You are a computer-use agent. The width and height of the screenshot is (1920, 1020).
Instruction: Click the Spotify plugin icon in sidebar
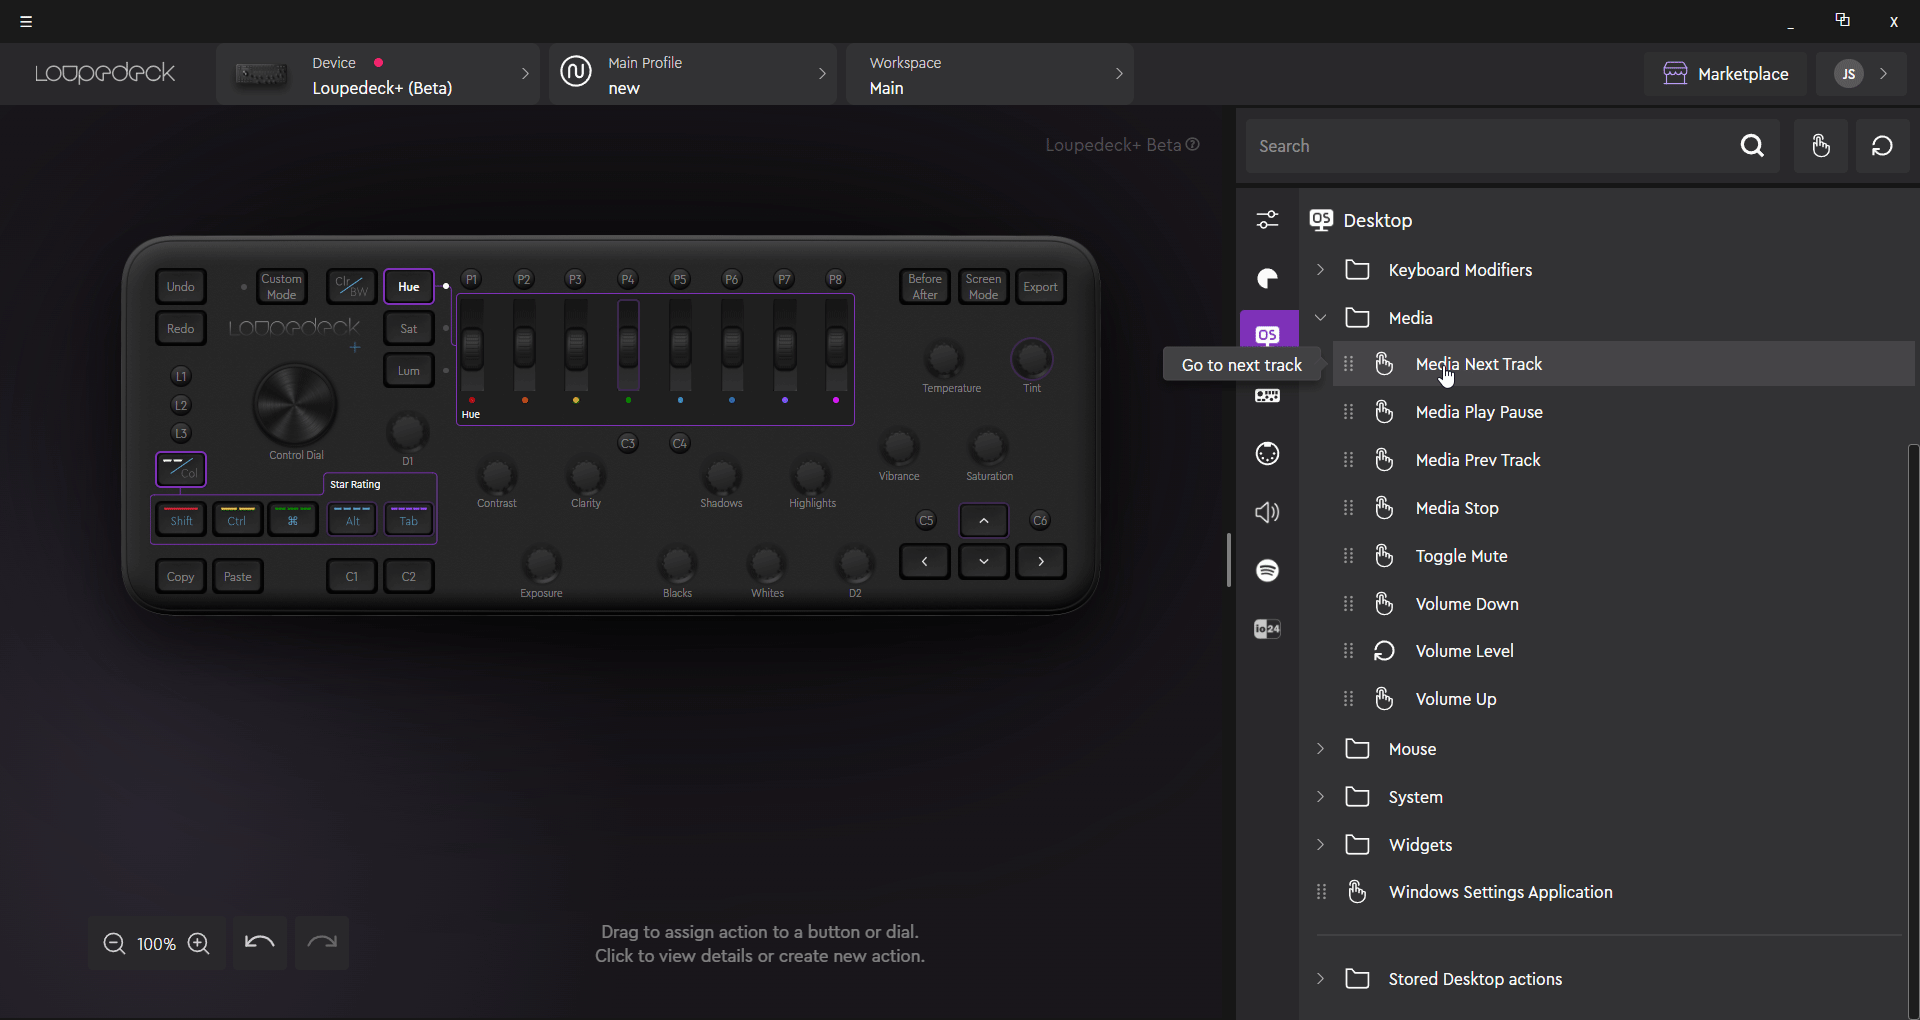pos(1267,570)
